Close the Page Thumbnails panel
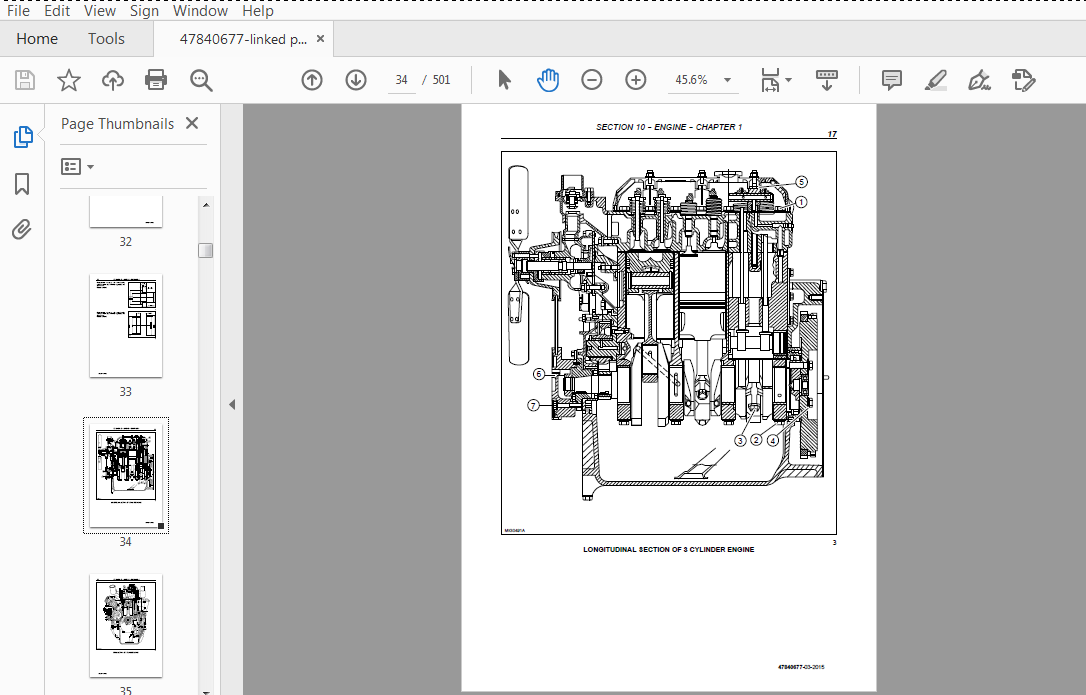The image size is (1086, 695). 192,123
